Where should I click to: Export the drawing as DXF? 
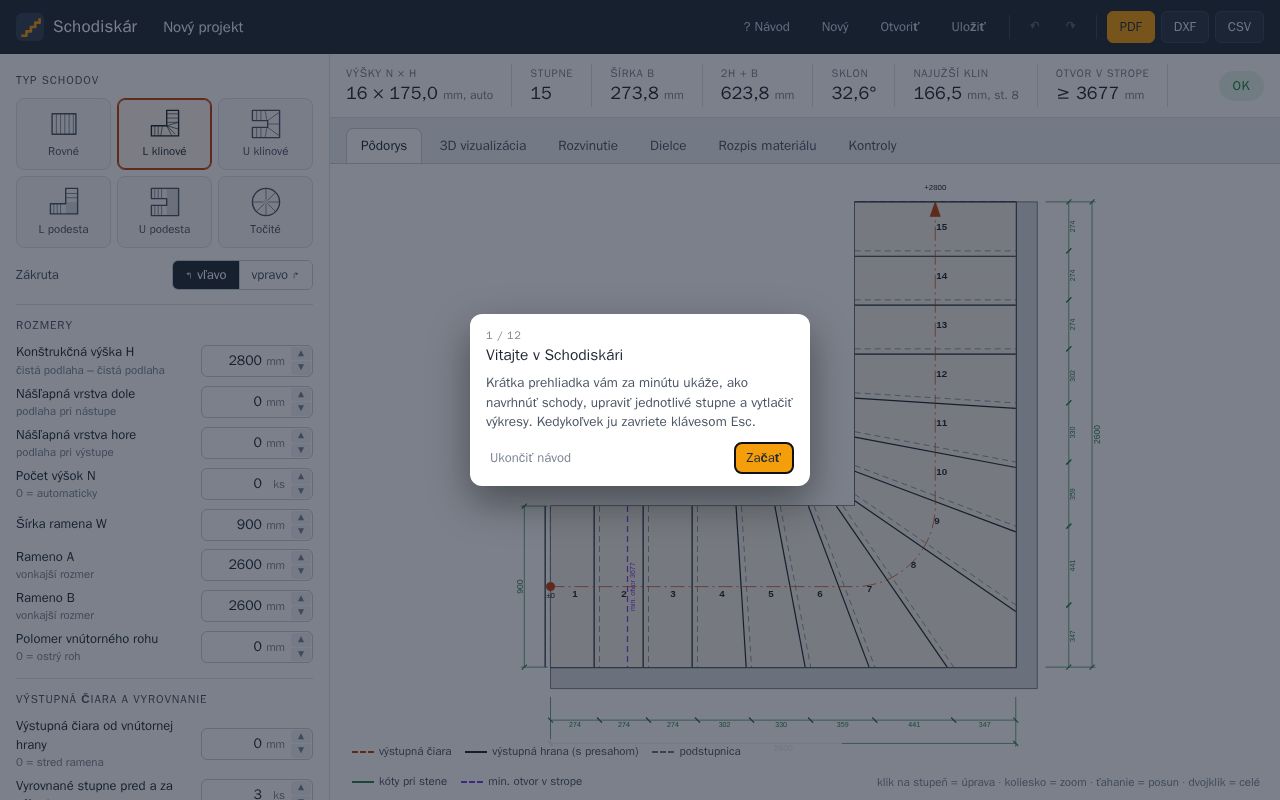point(1185,27)
